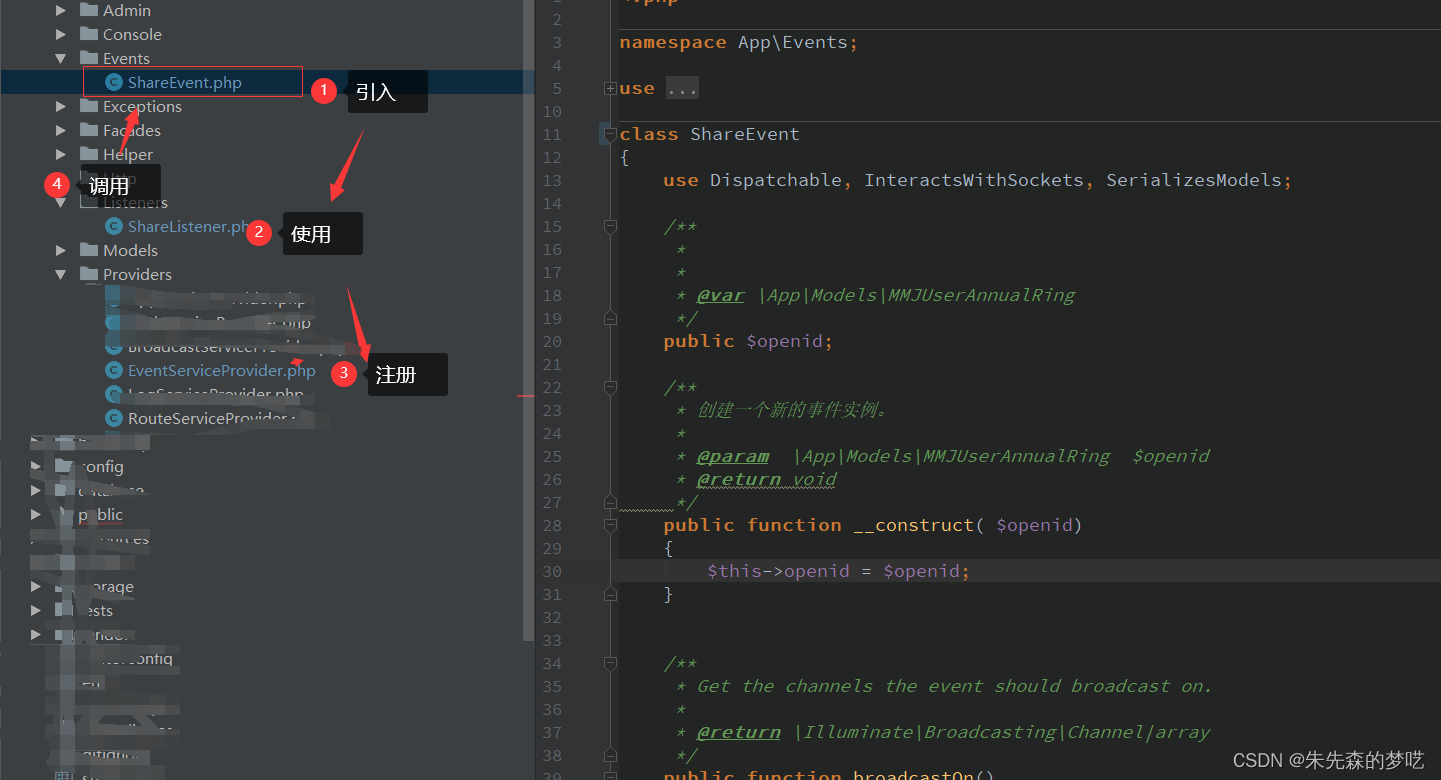Collapse the ShareEvent class fold in gutter
Viewport: 1441px width, 780px height.
610,134
